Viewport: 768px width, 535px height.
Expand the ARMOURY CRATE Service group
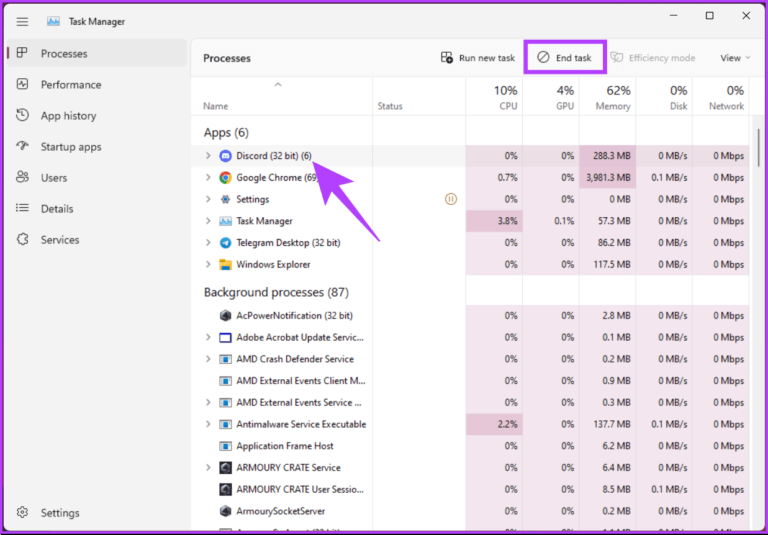pos(208,467)
